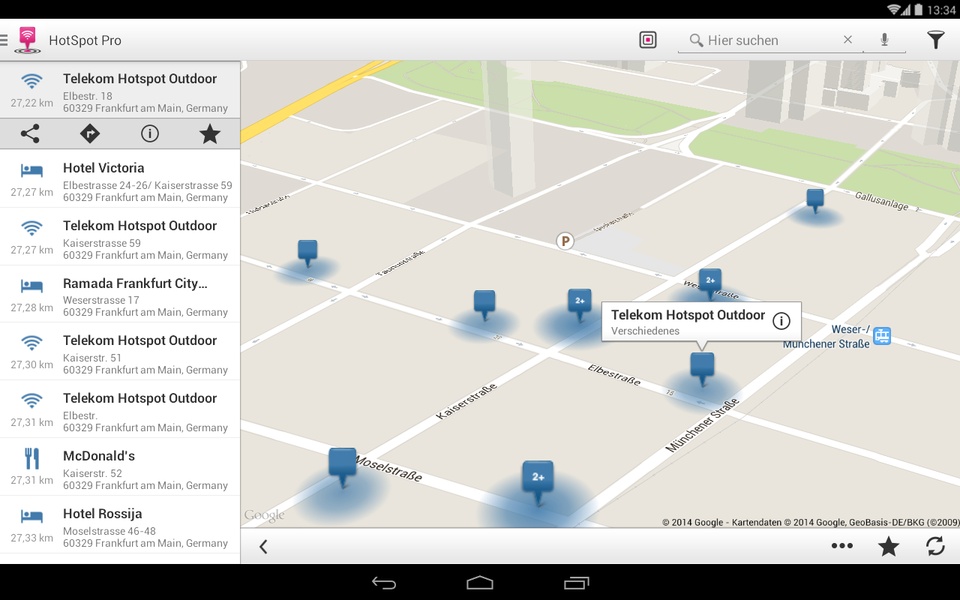Select Telekom Hotspot Outdoor at Elbestr. 18

[x=120, y=90]
